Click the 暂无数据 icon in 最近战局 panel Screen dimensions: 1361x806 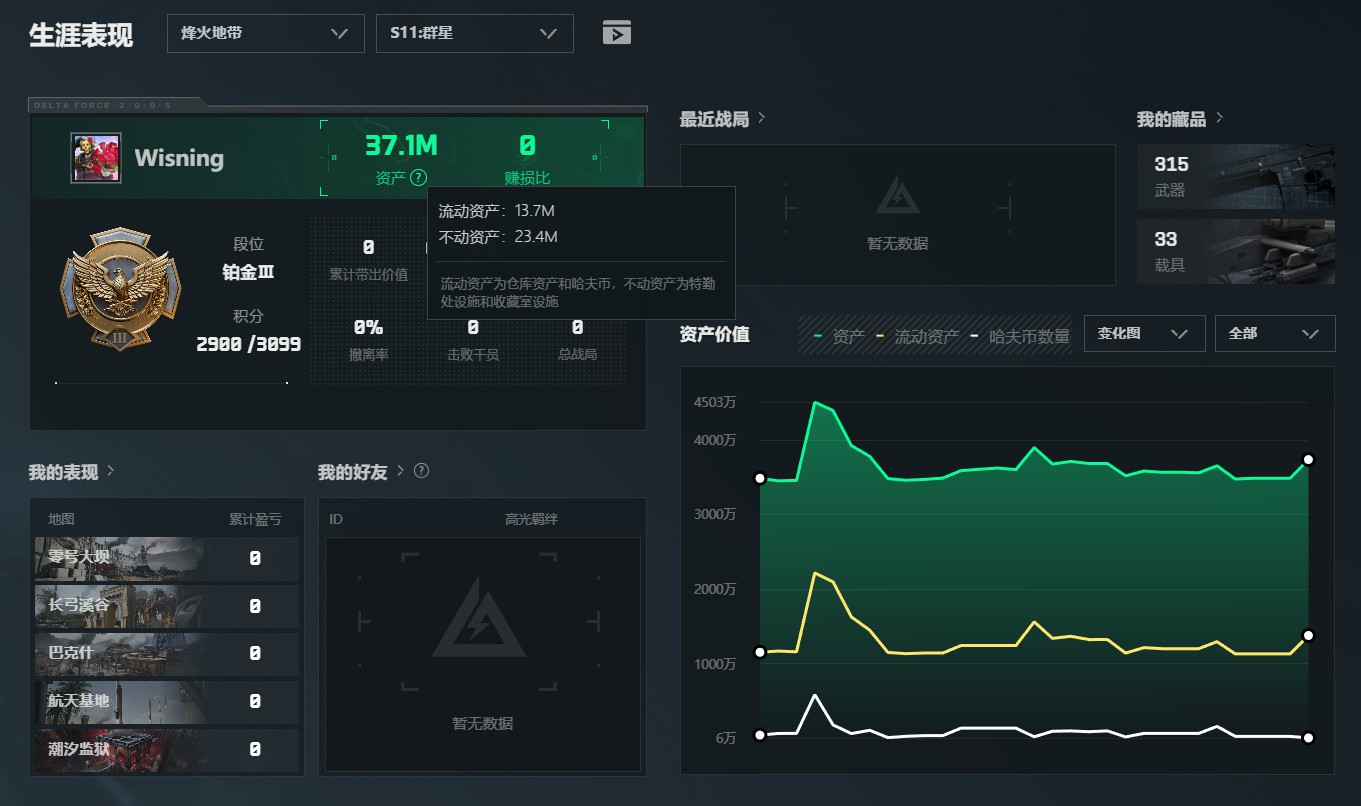898,196
